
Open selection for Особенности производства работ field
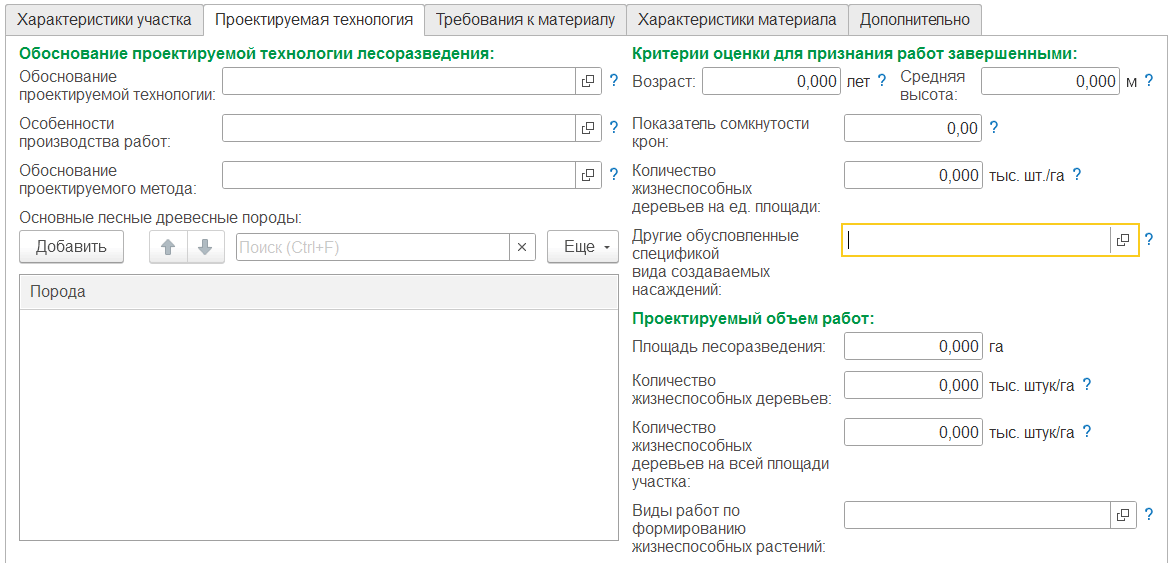point(588,128)
